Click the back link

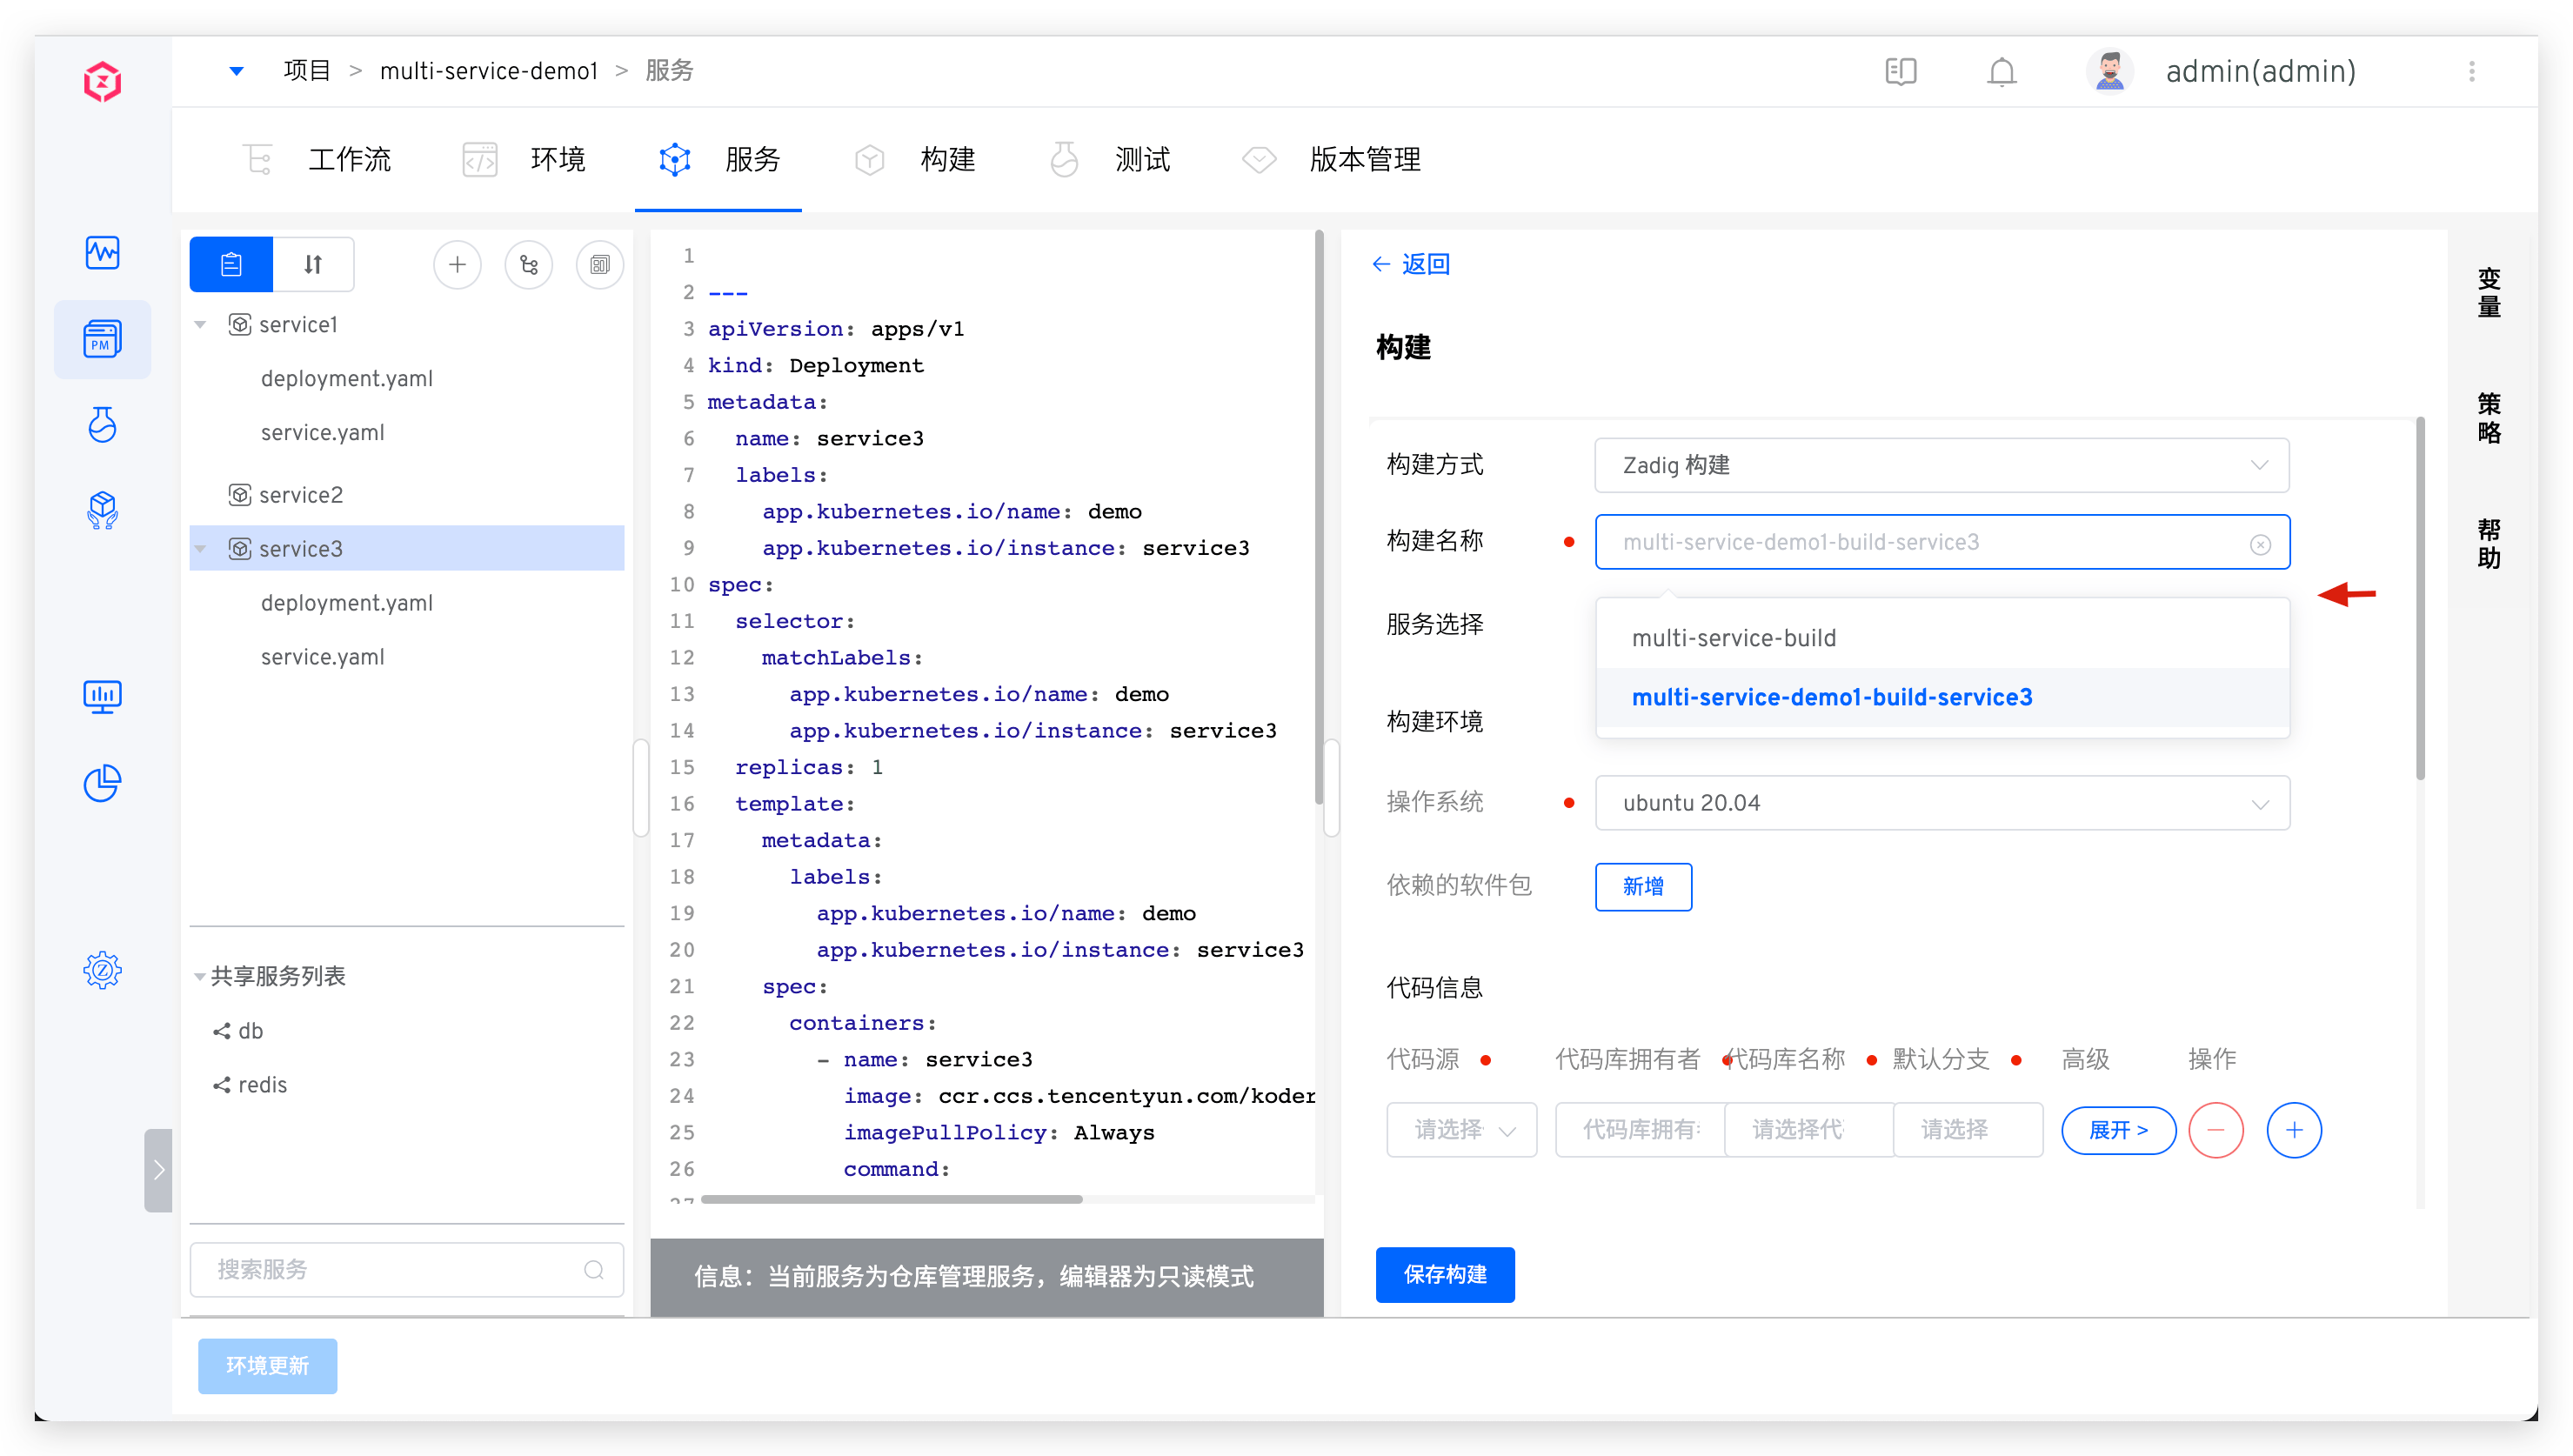pyautogui.click(x=1411, y=264)
